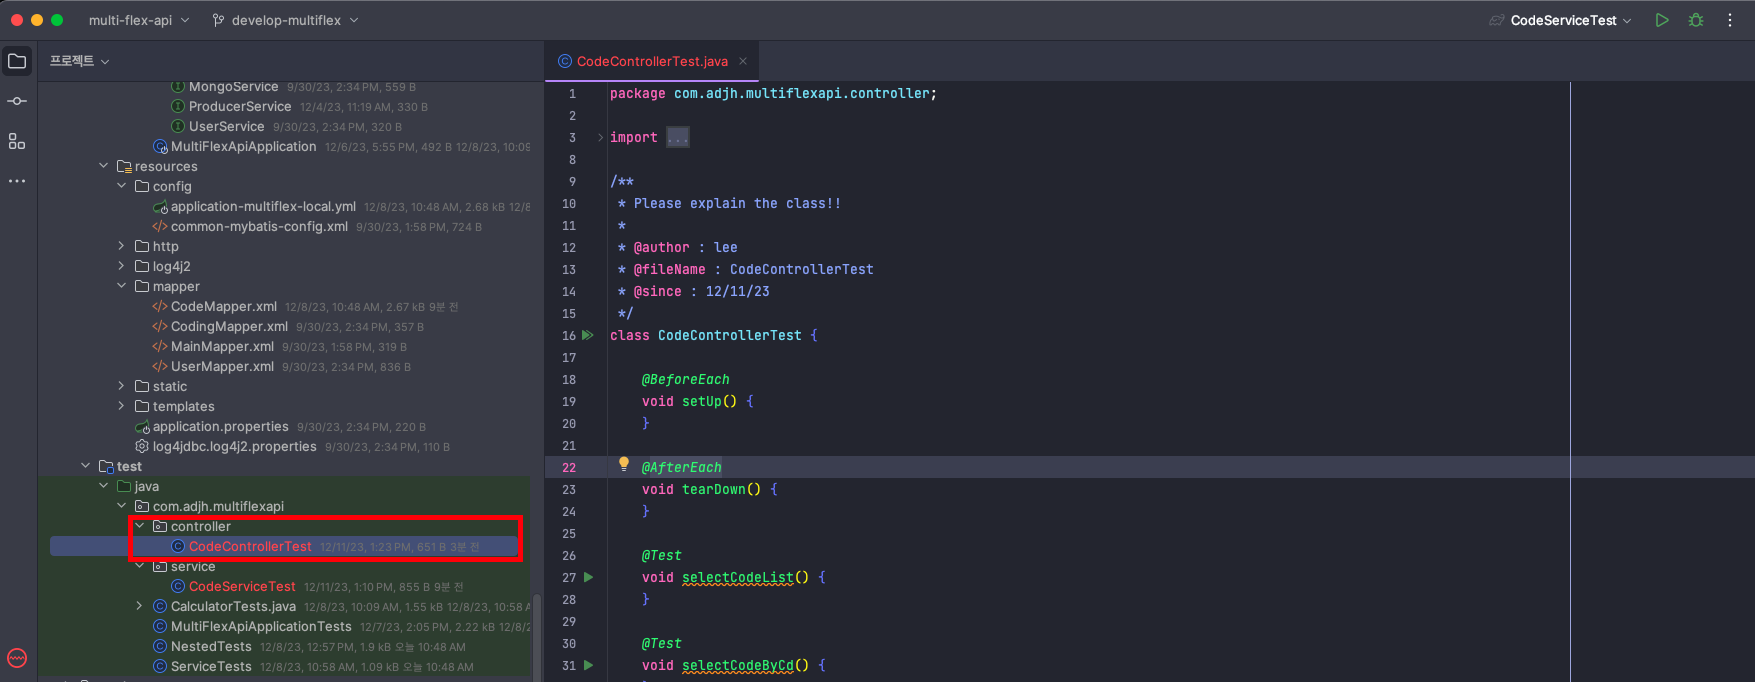Open log4jdbc.log4j2.properties file
The height and width of the screenshot is (682, 1755).
point(234,446)
